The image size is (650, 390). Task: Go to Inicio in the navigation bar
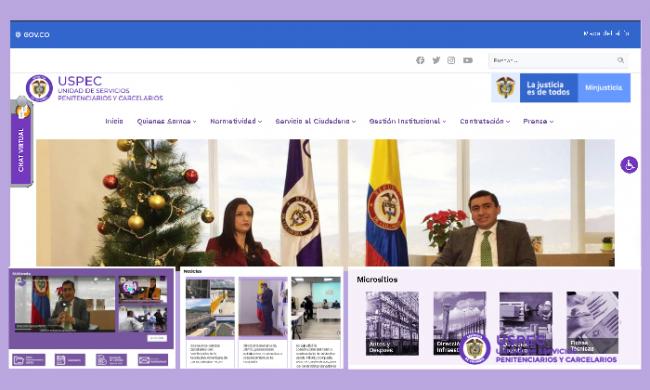[x=114, y=121]
